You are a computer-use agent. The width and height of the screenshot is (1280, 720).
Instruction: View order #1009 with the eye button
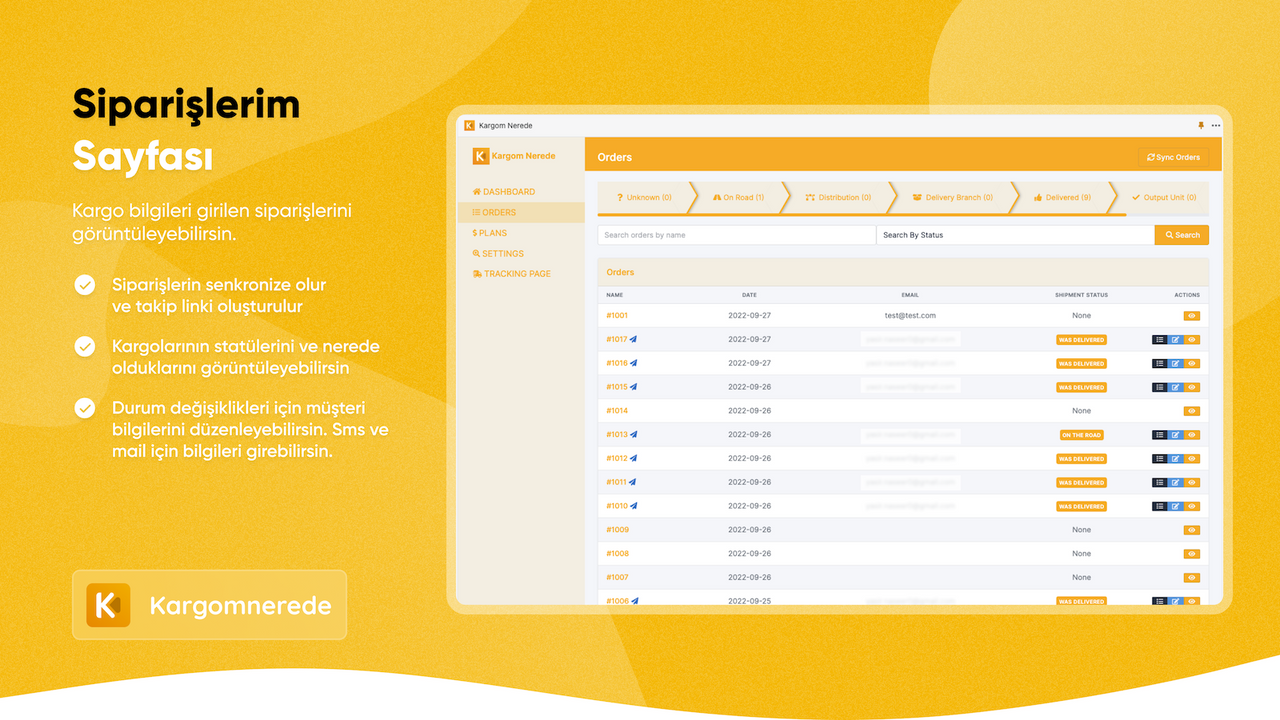pyautogui.click(x=1191, y=530)
